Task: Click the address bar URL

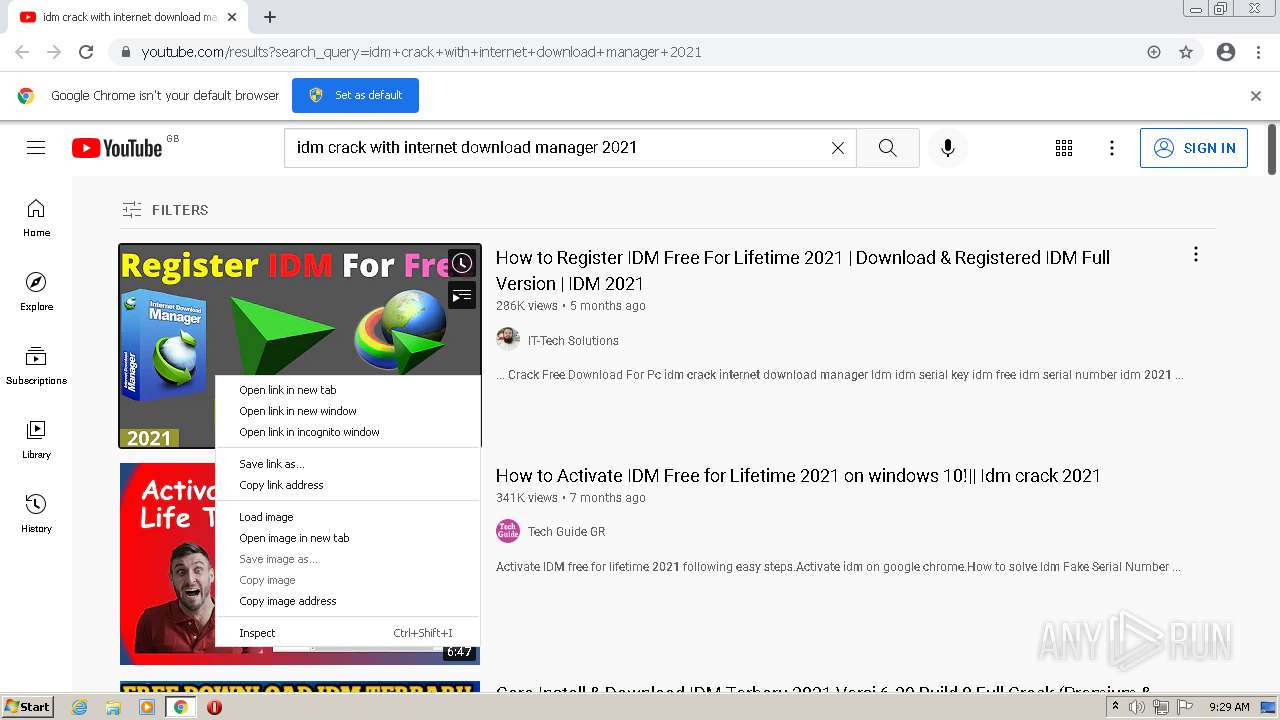Action: [x=421, y=52]
